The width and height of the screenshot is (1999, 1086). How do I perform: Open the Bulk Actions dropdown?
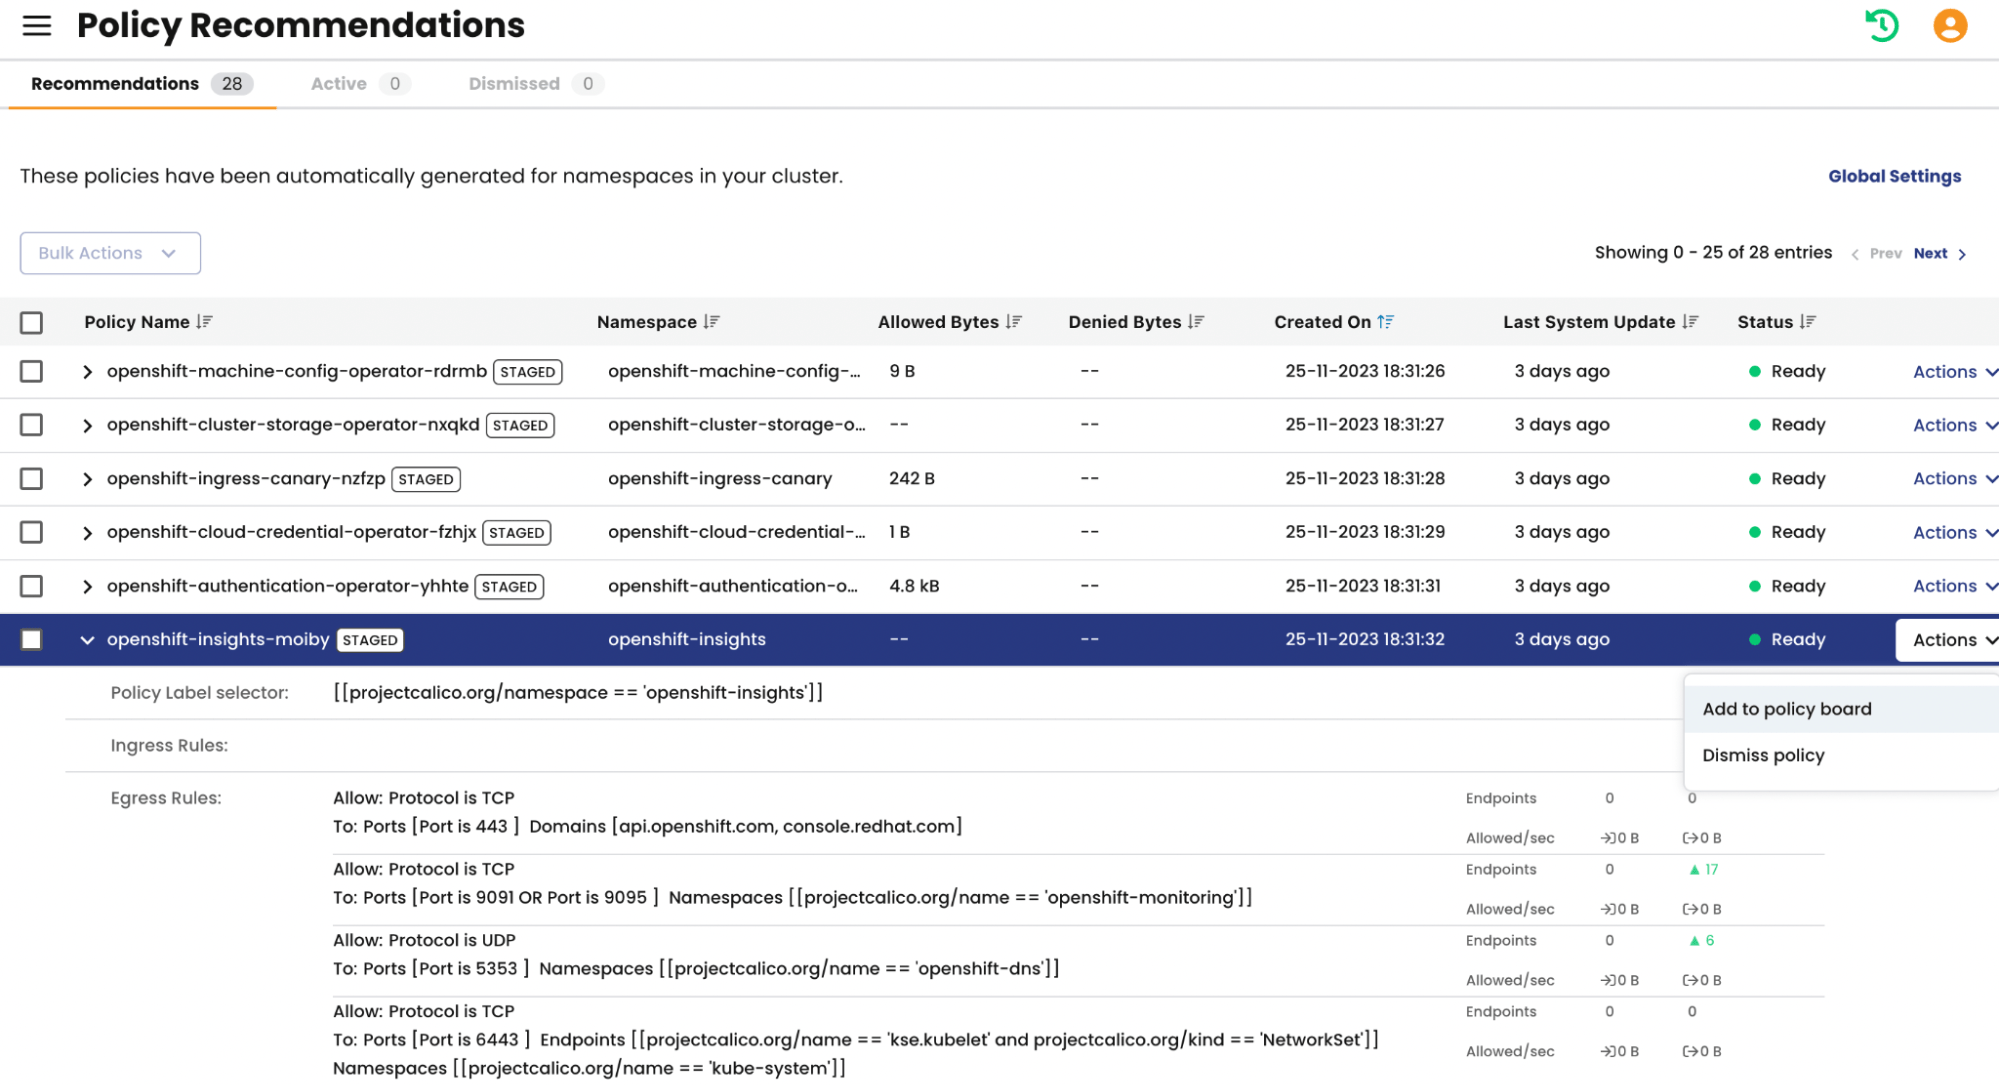[x=109, y=253]
